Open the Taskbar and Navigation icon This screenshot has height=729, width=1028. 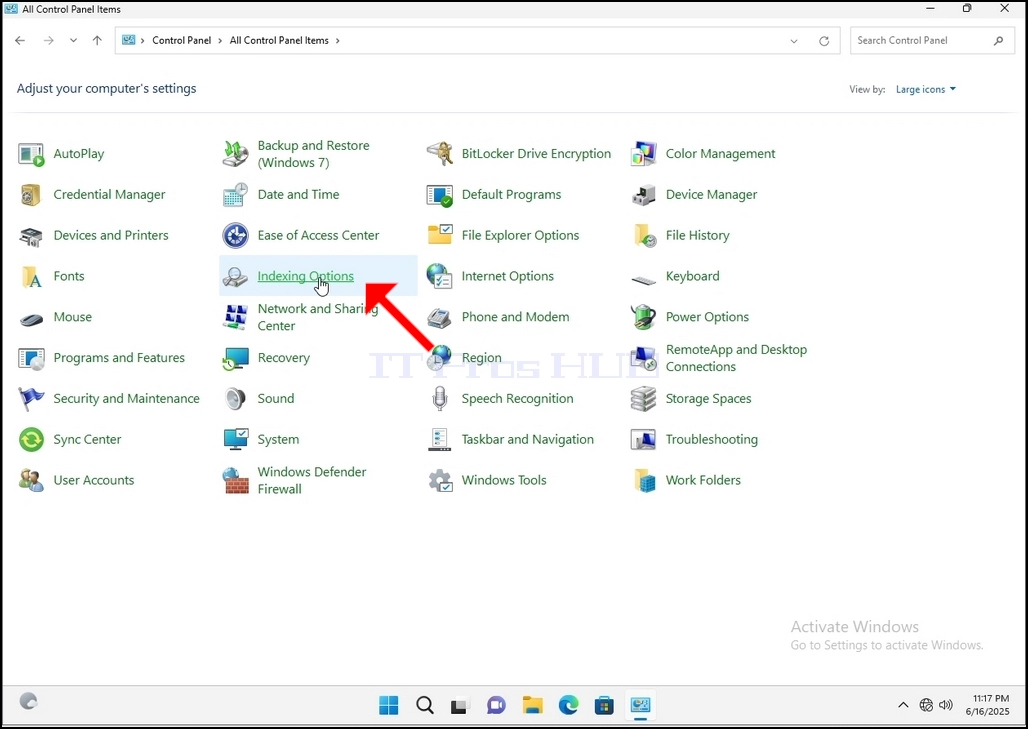[439, 440]
